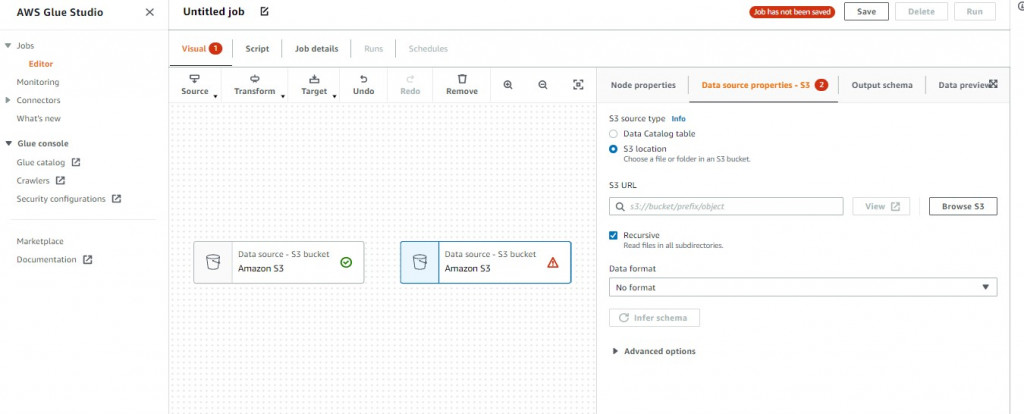Expand Advanced options section
This screenshot has height=414, width=1024.
click(653, 351)
